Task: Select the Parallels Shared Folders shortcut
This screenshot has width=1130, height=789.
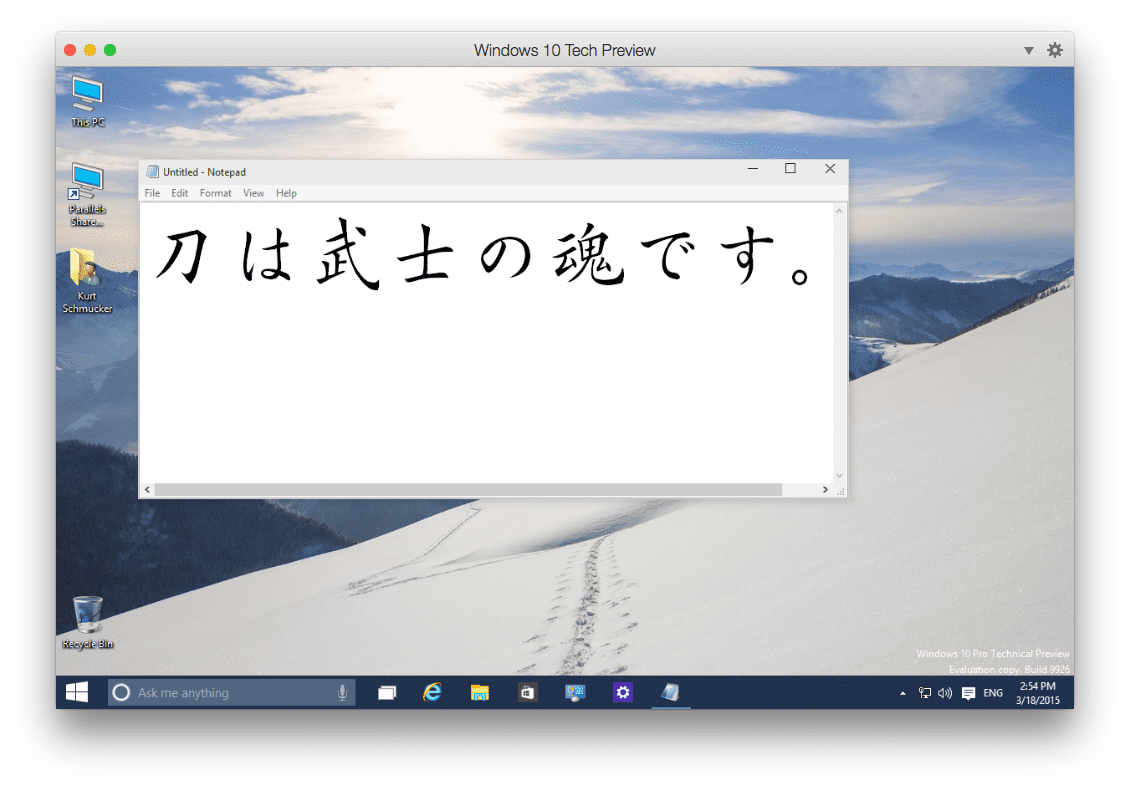Action: (87, 194)
